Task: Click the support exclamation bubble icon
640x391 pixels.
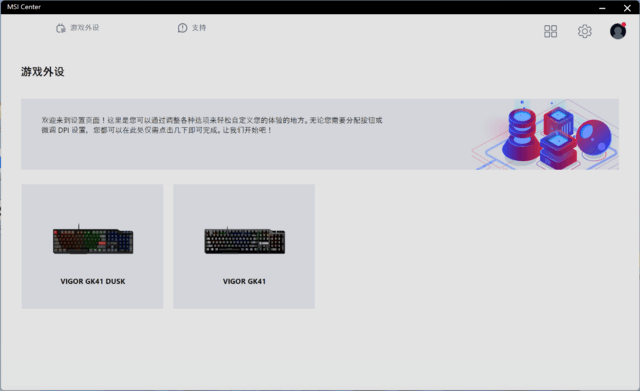Action: tap(182, 28)
